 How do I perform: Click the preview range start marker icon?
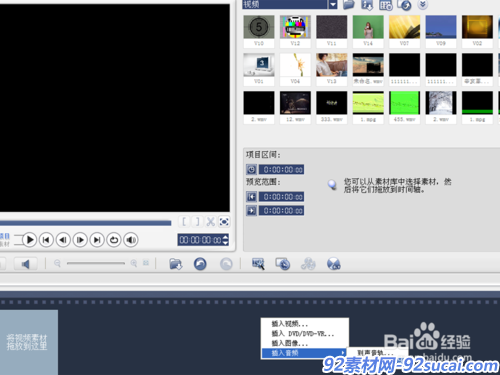[252, 197]
